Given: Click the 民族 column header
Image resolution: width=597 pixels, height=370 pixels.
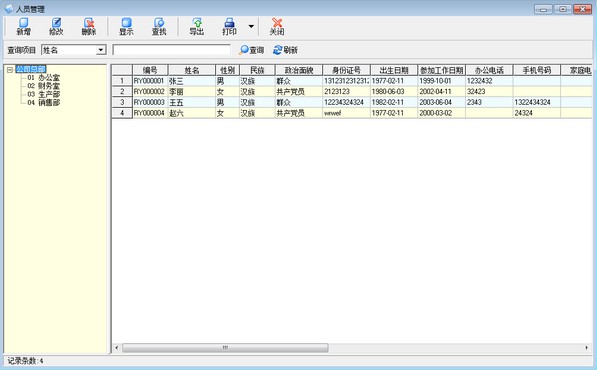Looking at the screenshot, I should pos(257,70).
